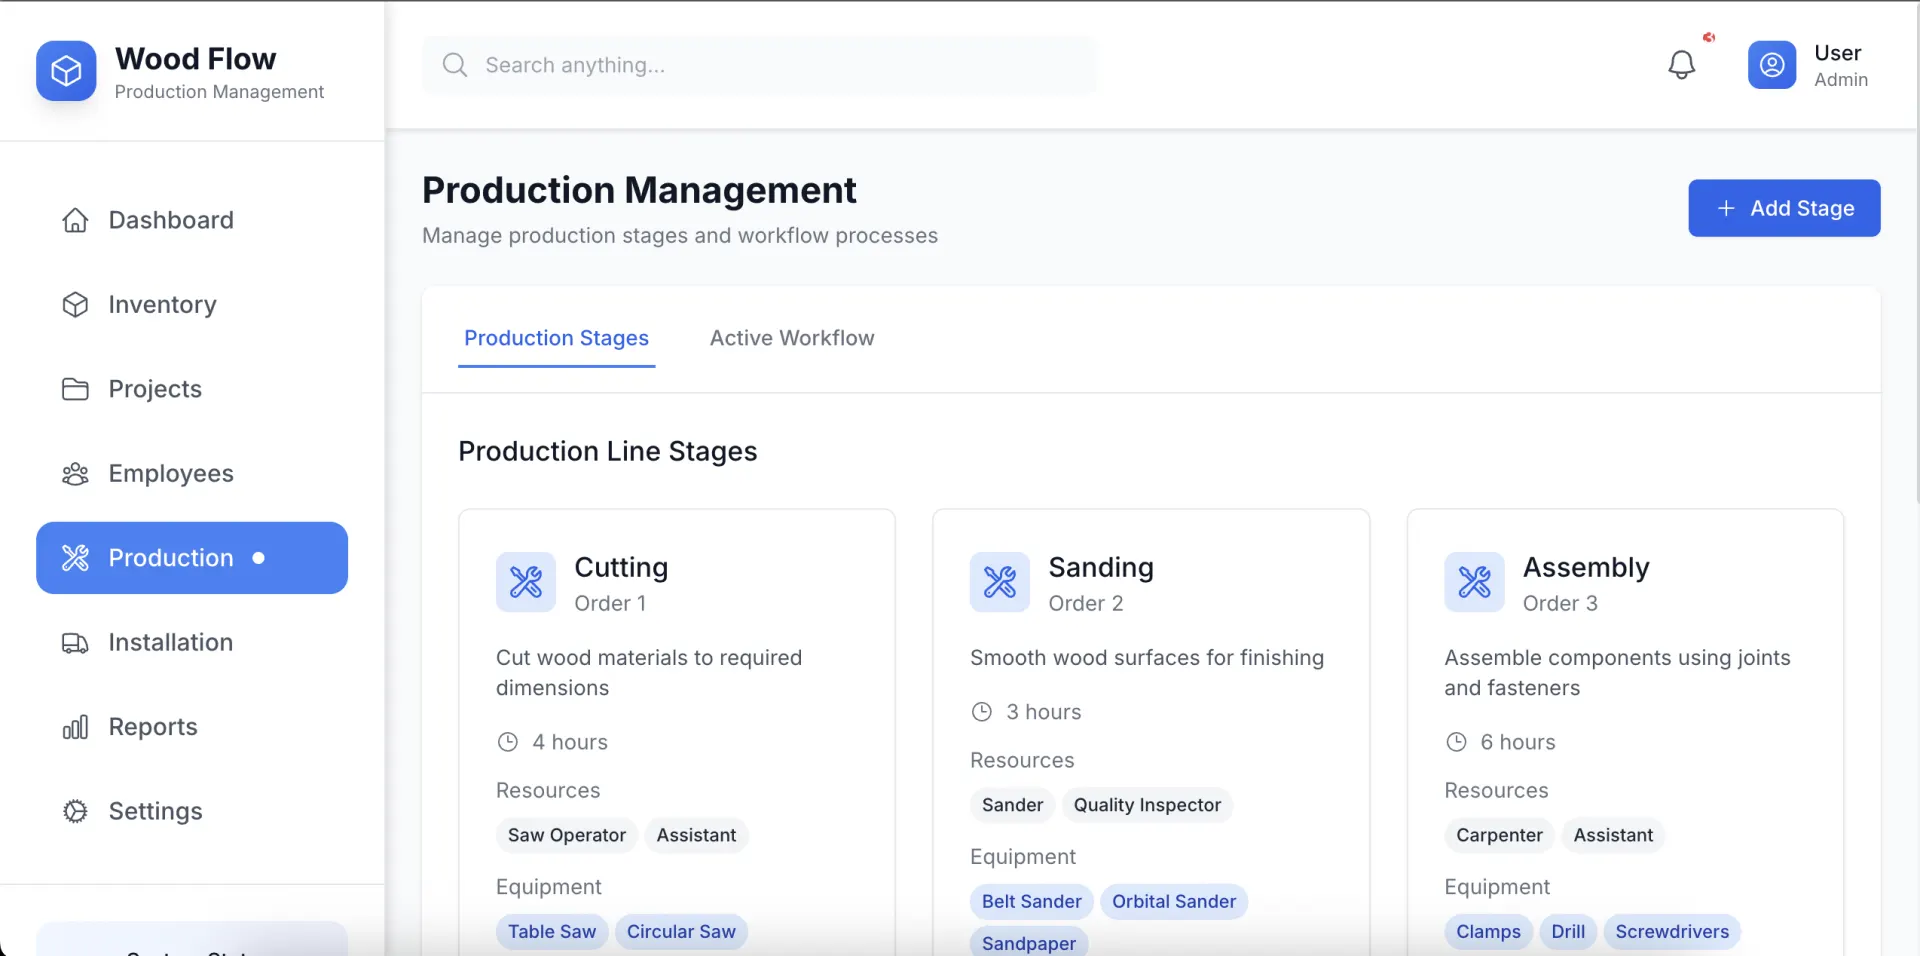Screen dimensions: 1920x956
Task: Click the Assembly stage tools icon
Action: tap(1474, 582)
